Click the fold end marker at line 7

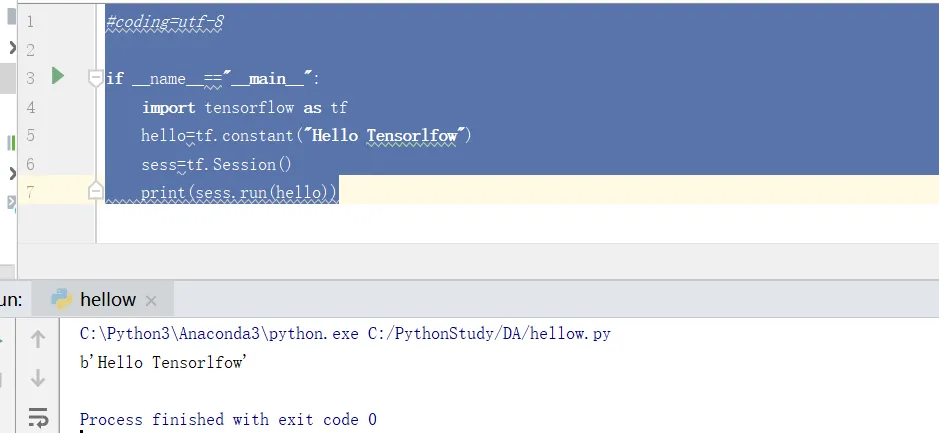(x=95, y=191)
